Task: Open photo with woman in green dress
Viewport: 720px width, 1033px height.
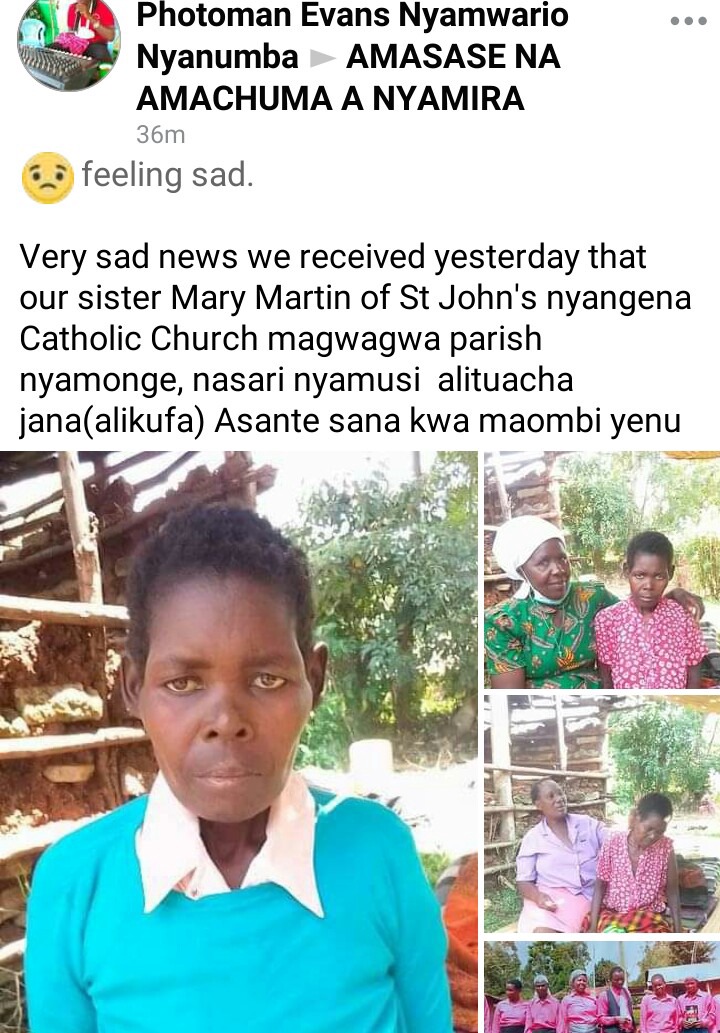Action: [x=602, y=570]
